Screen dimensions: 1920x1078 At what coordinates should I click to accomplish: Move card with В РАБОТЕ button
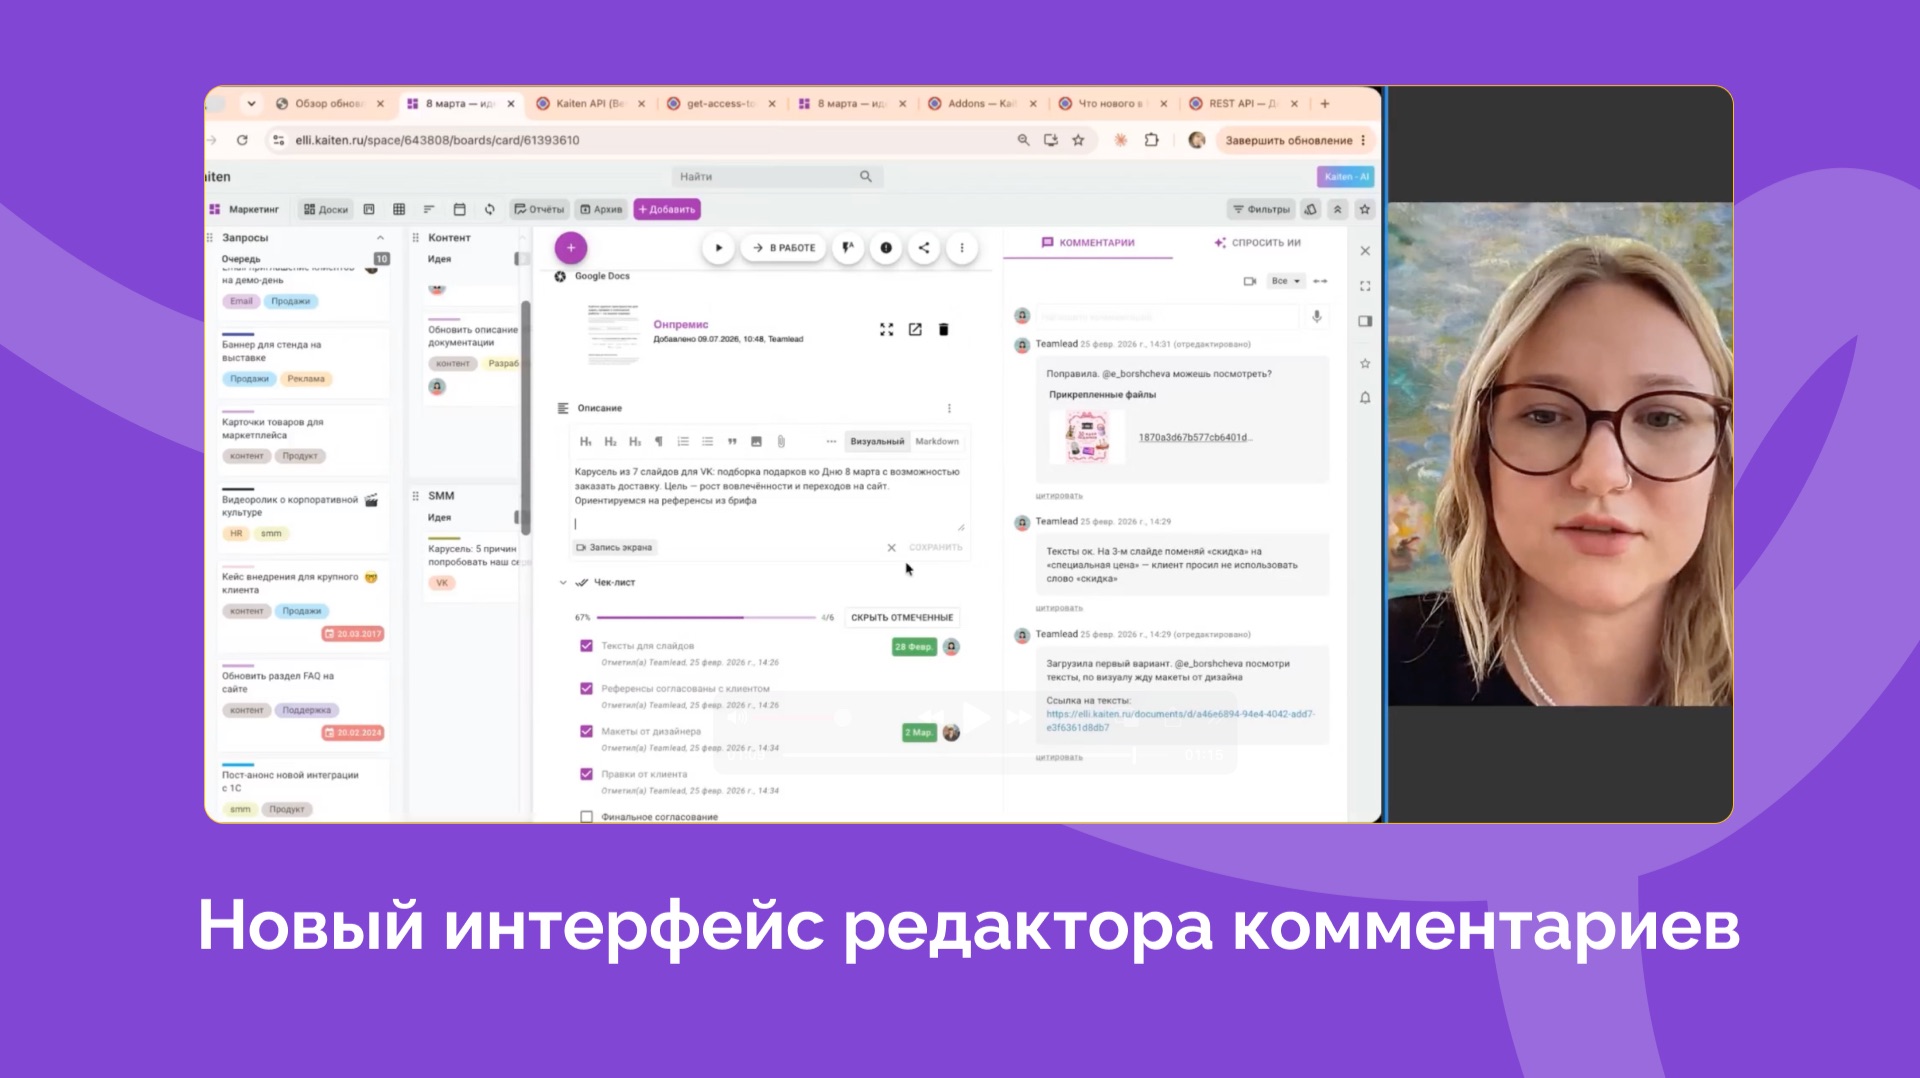784,248
